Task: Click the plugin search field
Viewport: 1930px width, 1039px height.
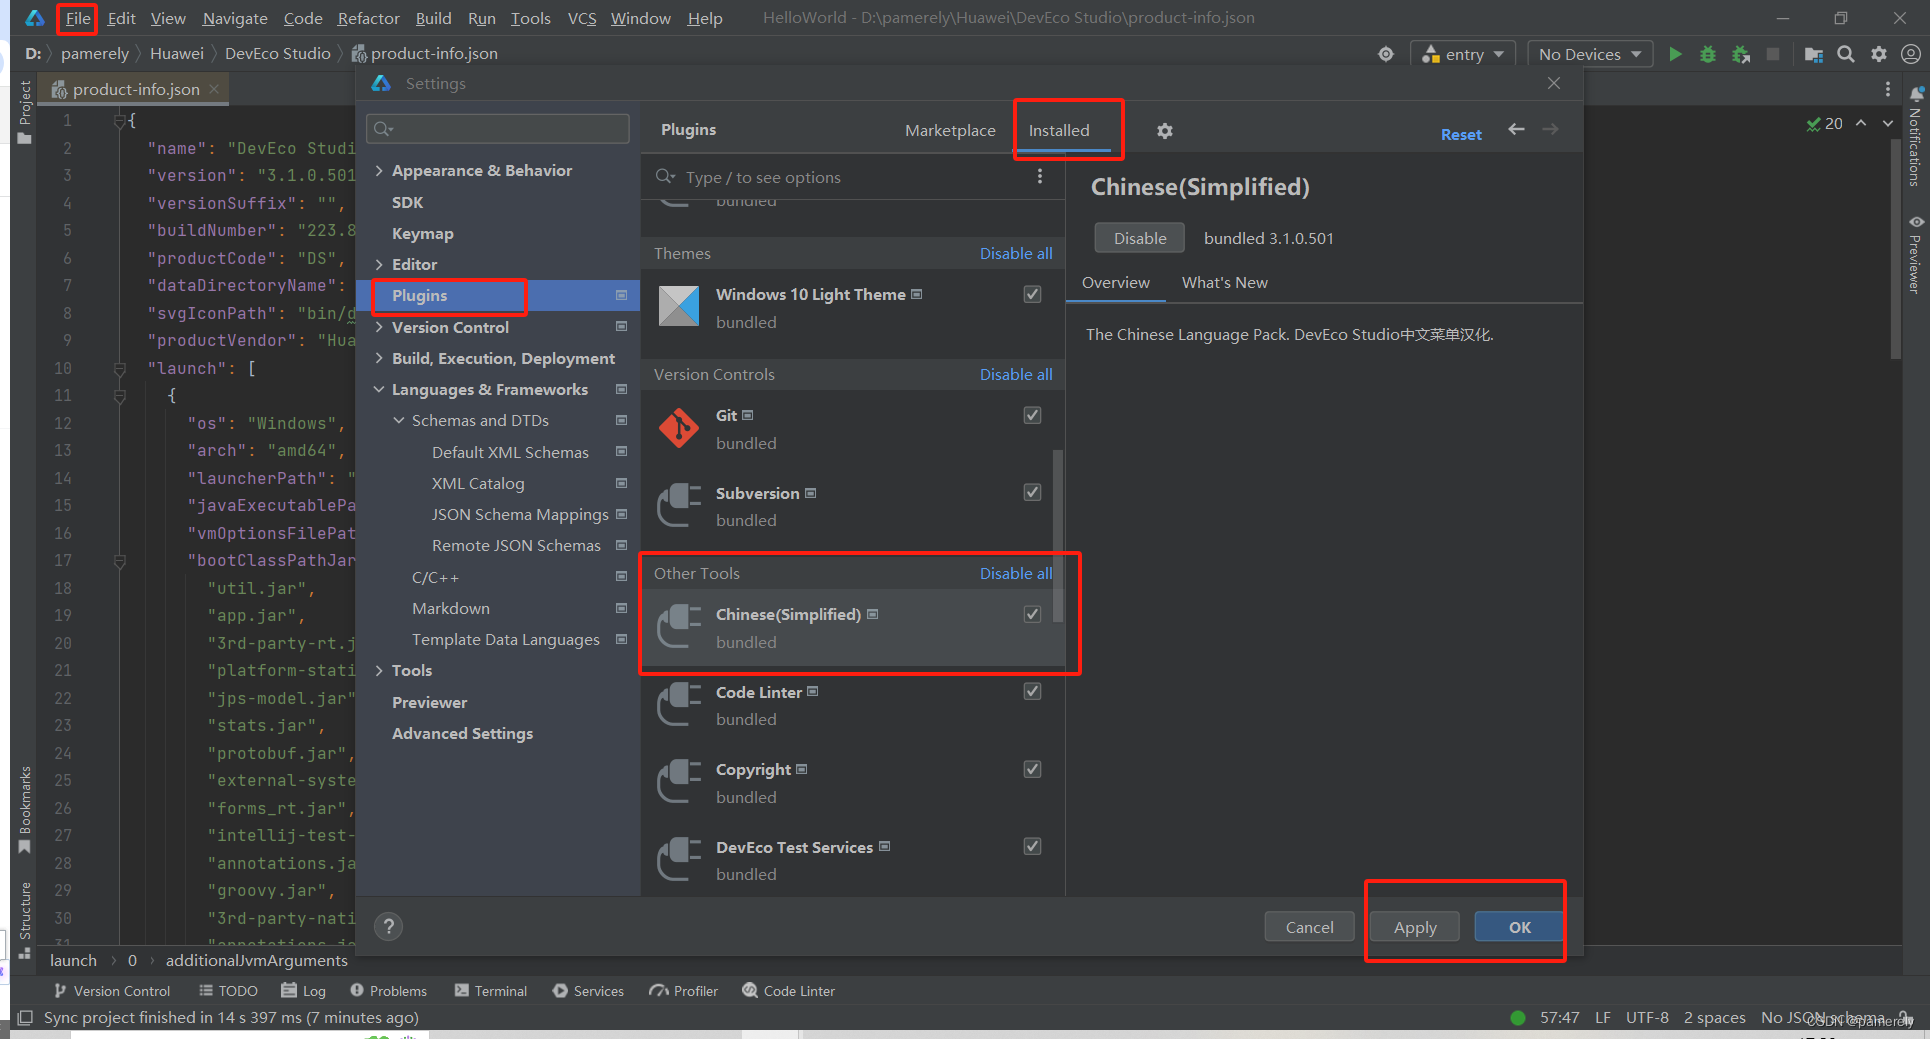Action: [x=840, y=177]
